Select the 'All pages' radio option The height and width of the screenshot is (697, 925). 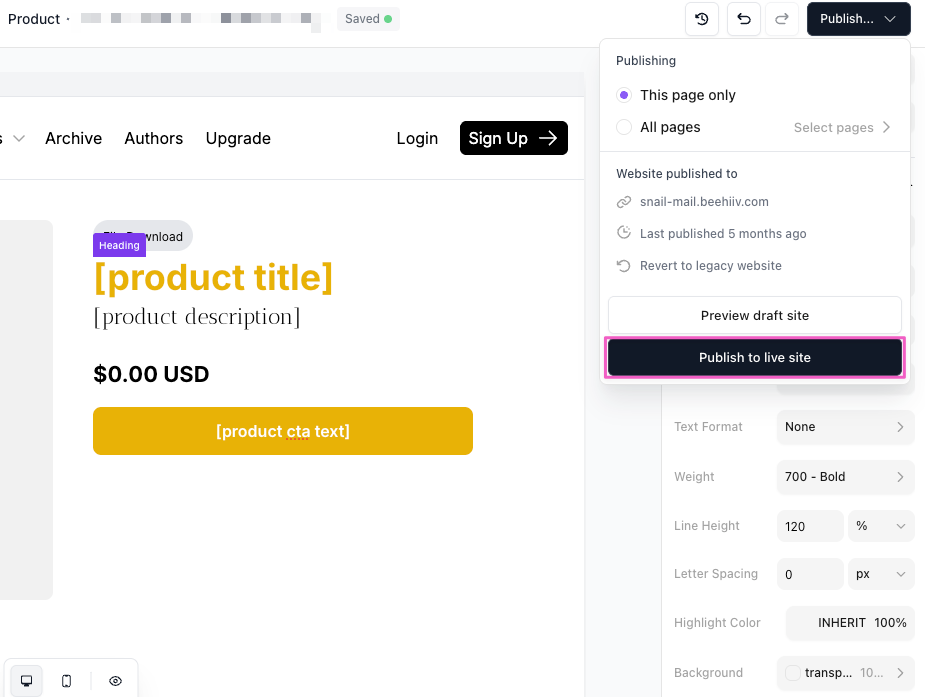coord(624,127)
